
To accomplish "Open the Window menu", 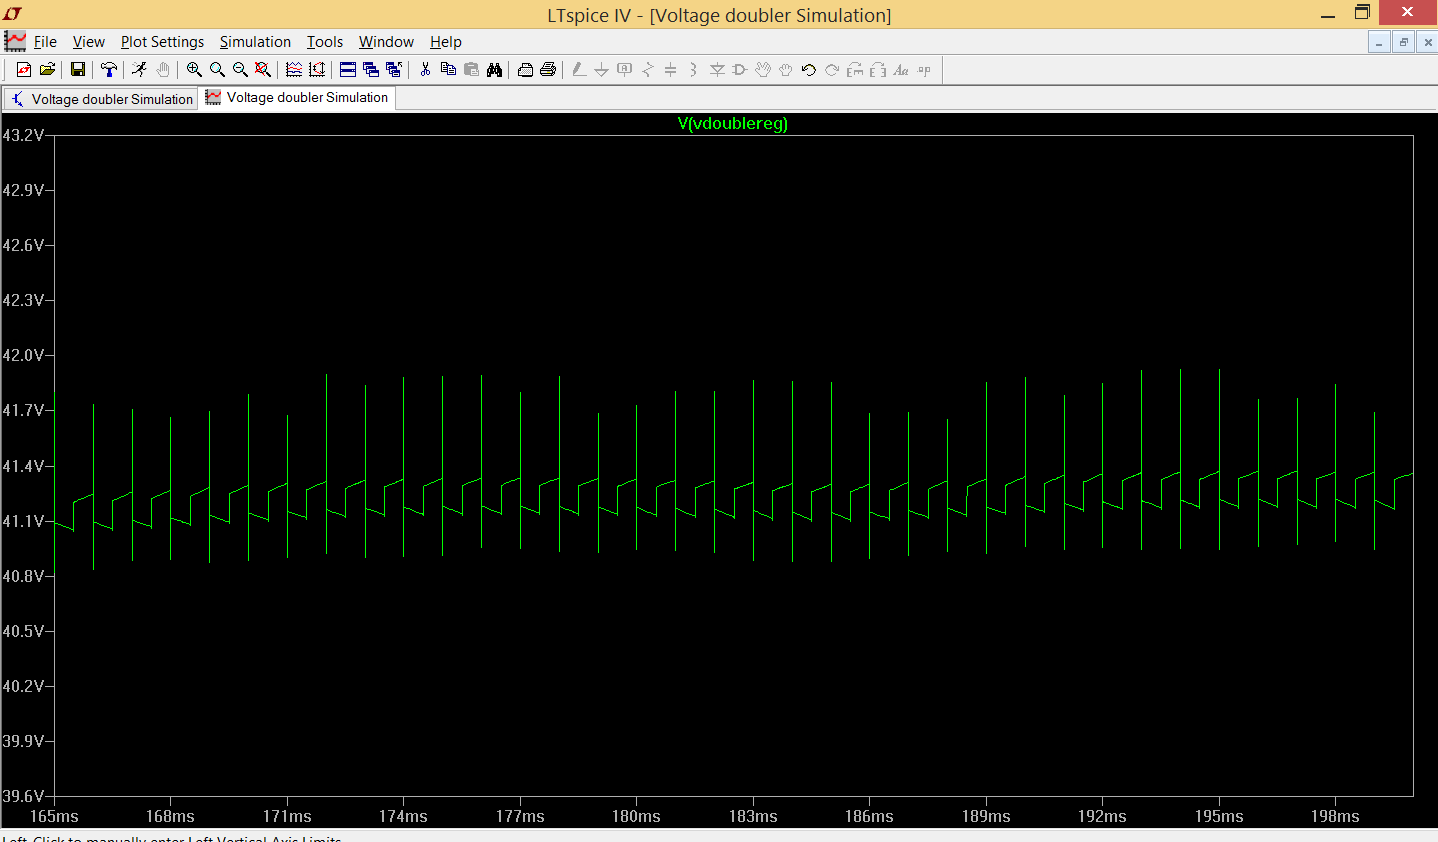I will pyautogui.click(x=386, y=42).
